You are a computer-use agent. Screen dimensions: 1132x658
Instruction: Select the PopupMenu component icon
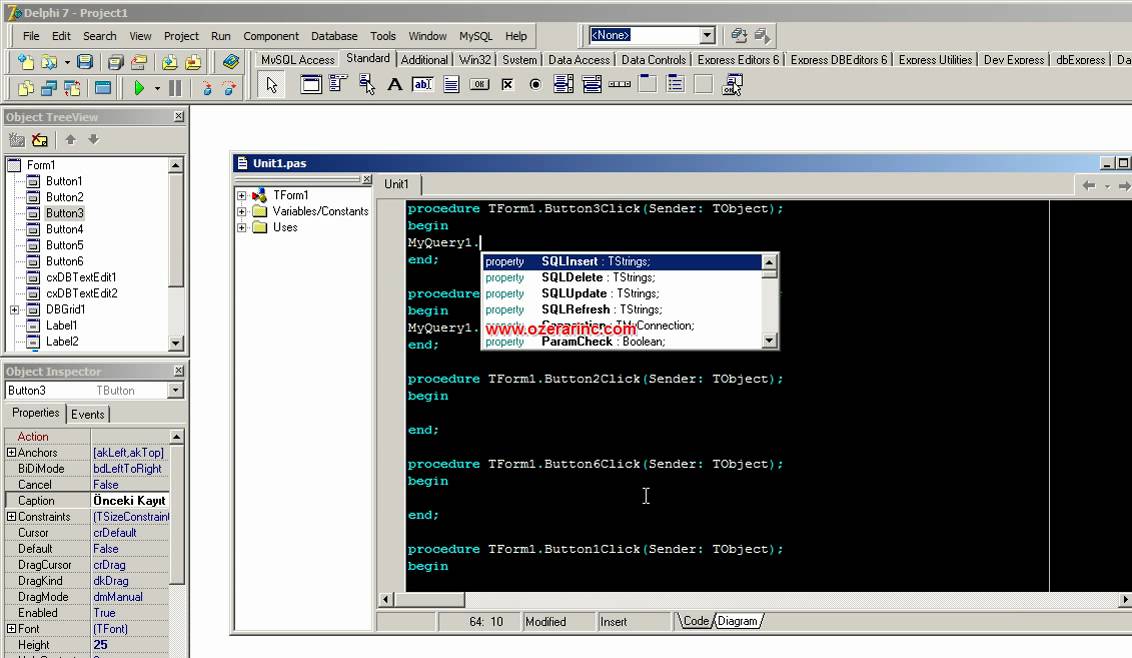click(x=367, y=85)
